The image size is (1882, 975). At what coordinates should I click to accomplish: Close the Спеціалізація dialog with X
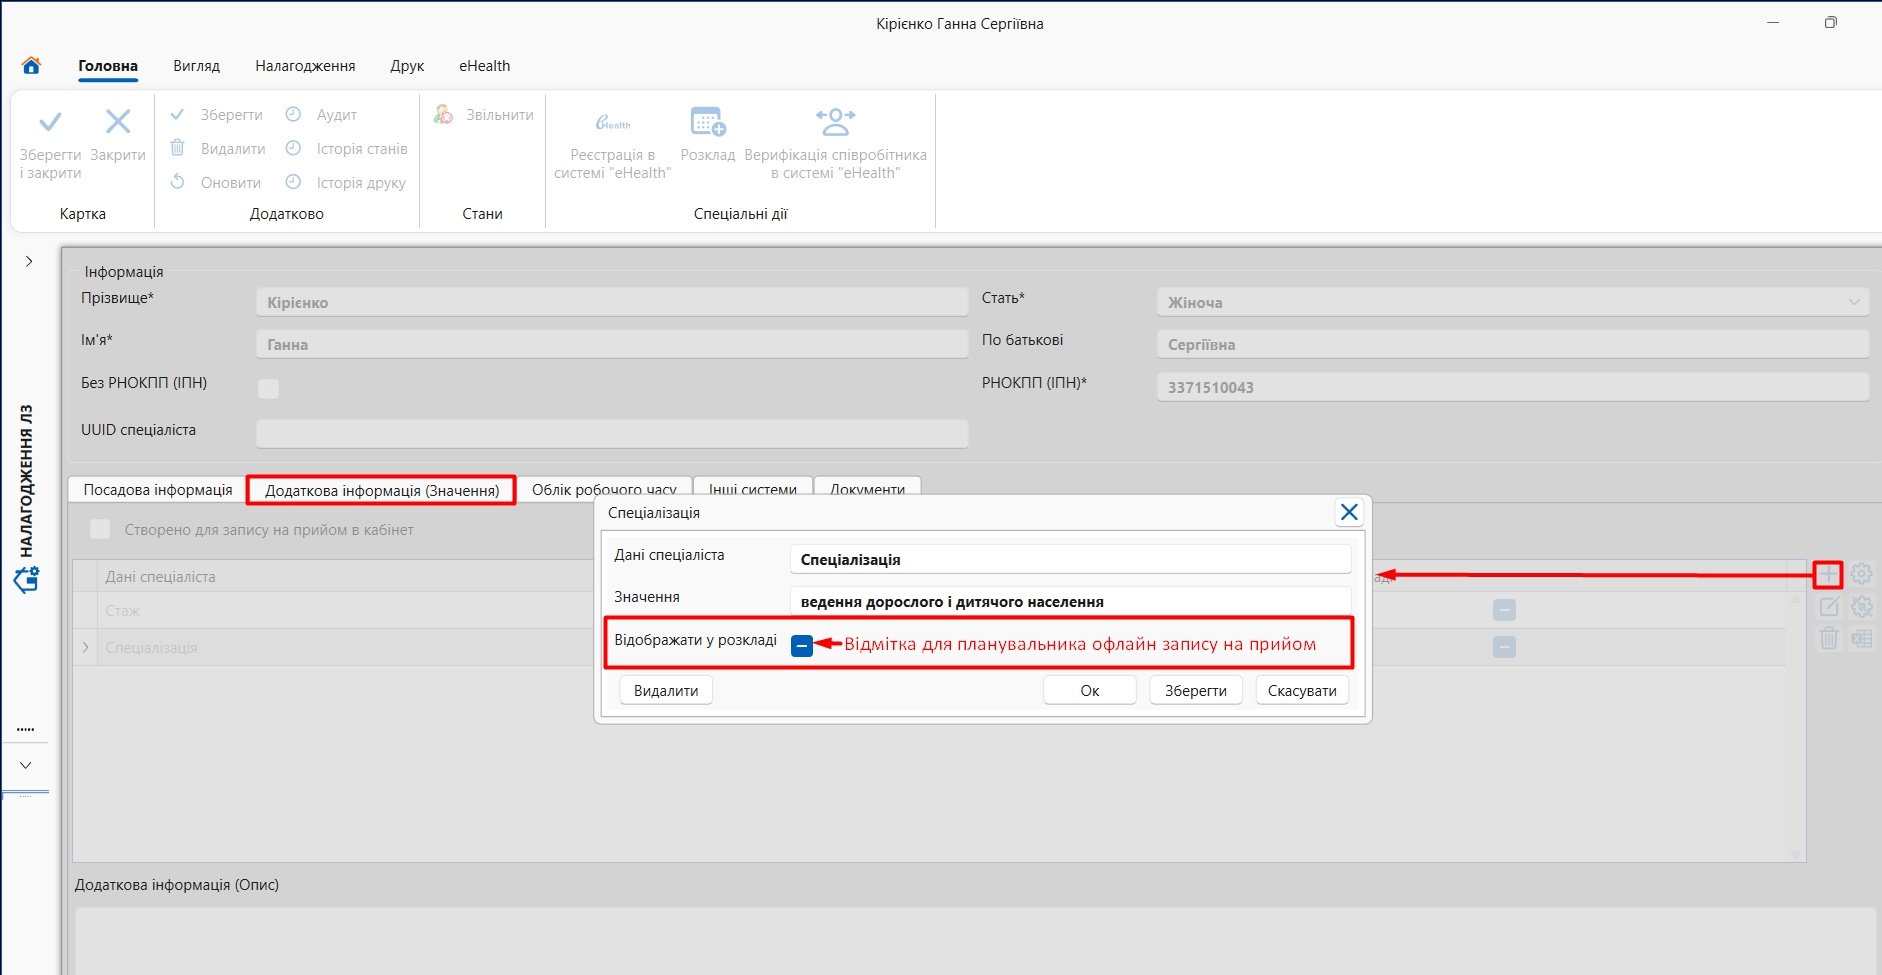pos(1349,512)
